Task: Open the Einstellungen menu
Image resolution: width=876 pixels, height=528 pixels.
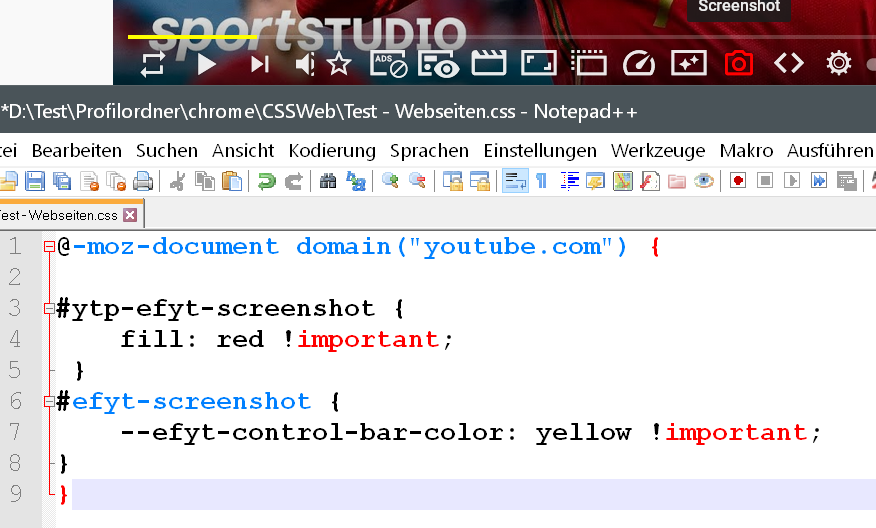Action: pos(540,151)
